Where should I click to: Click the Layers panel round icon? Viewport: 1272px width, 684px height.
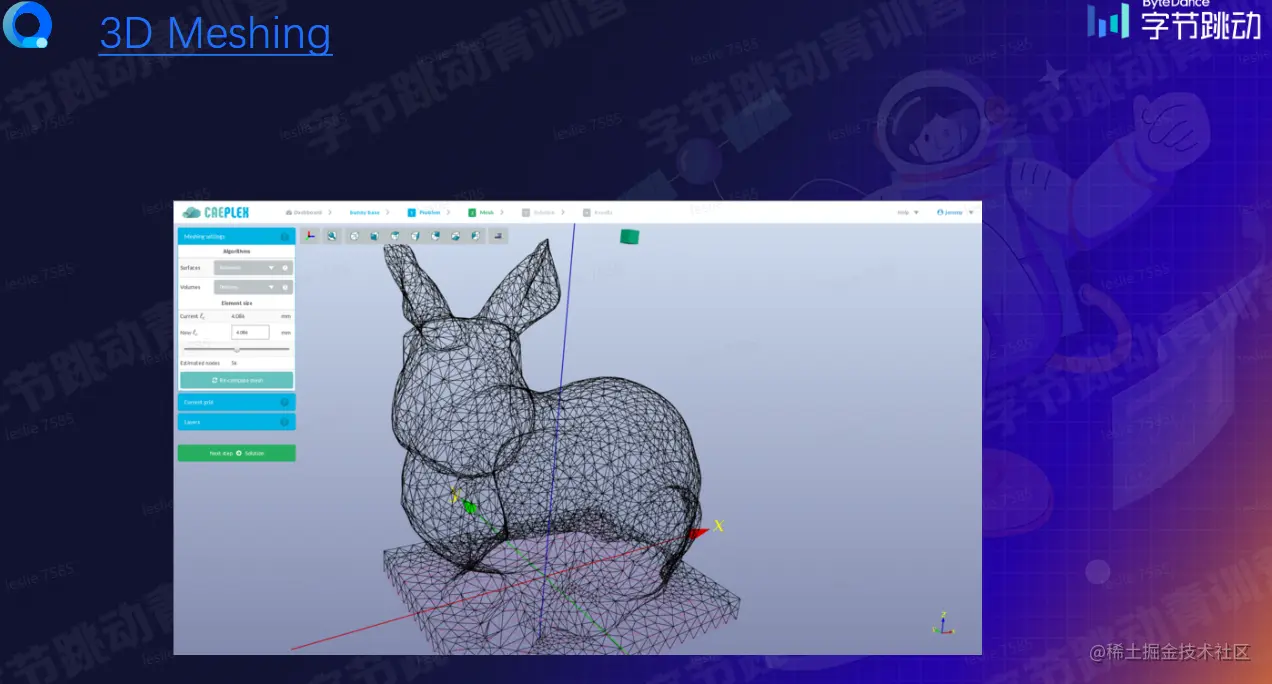pos(285,422)
